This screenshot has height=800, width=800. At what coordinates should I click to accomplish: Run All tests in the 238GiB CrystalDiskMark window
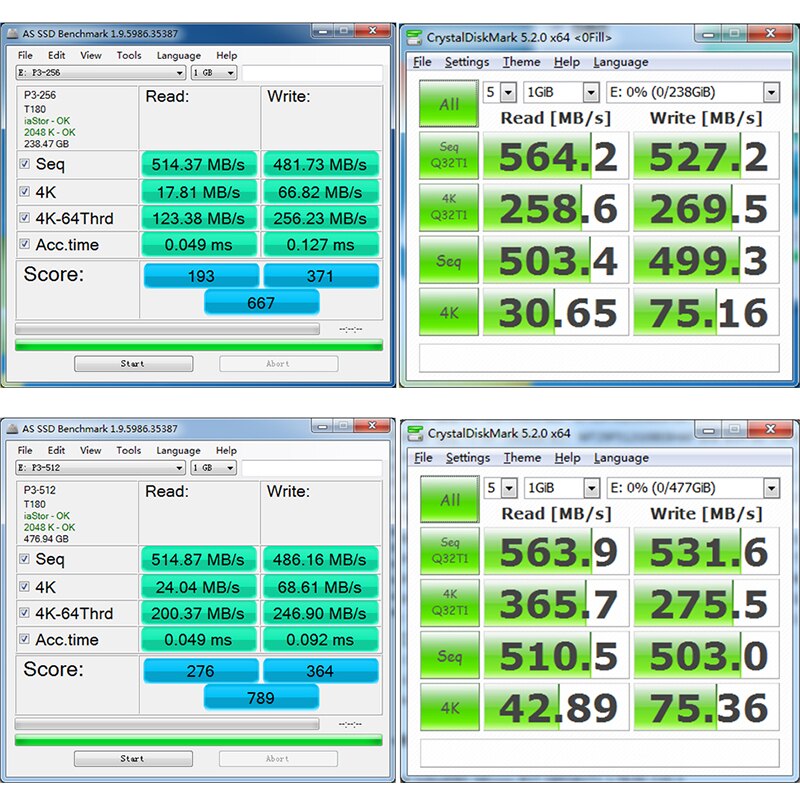(449, 104)
